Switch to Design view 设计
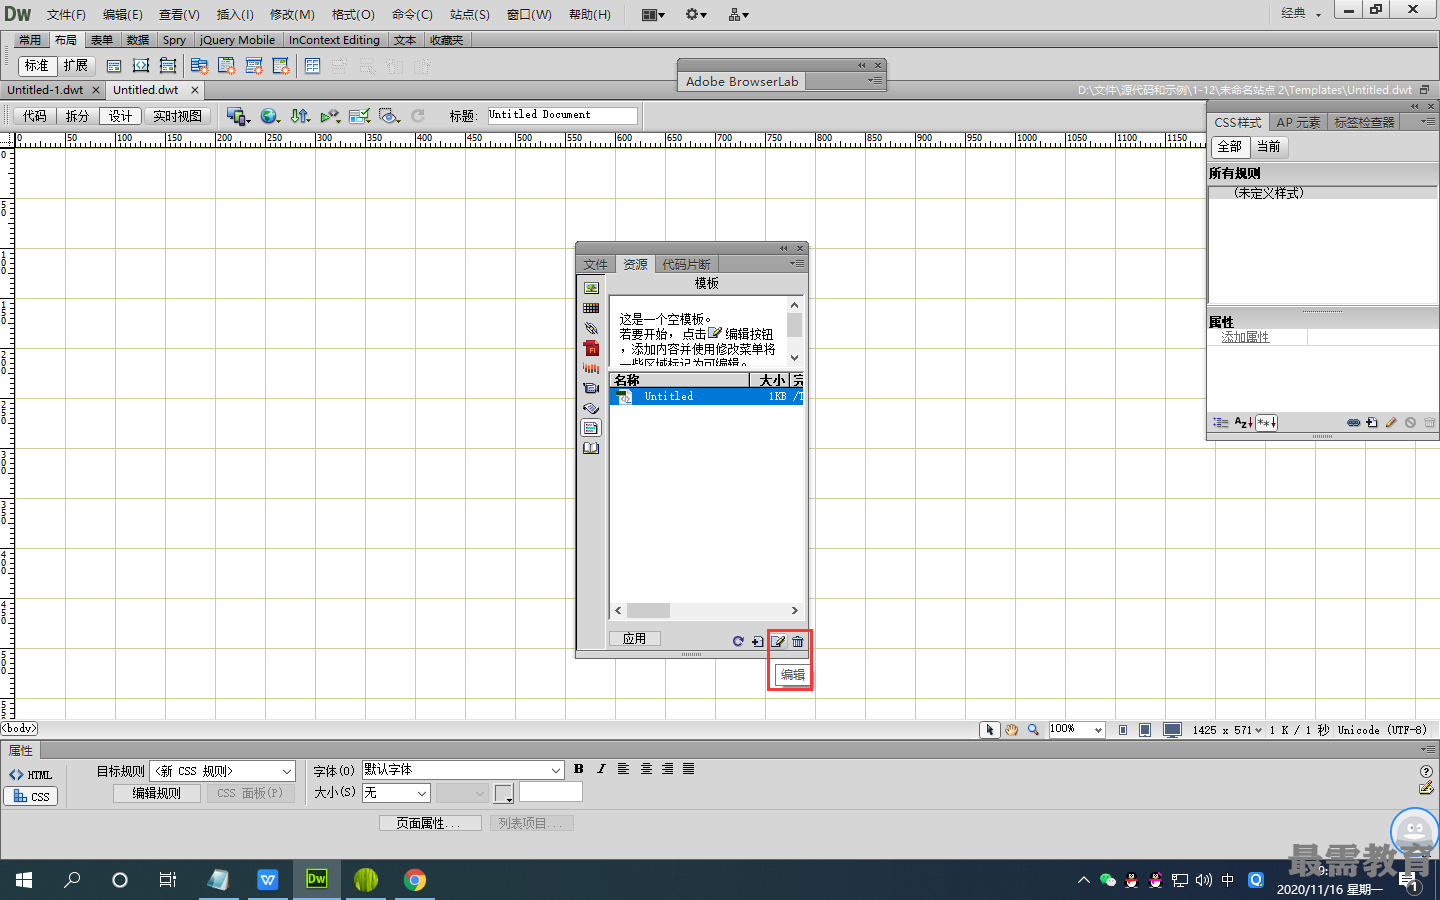 [121, 116]
